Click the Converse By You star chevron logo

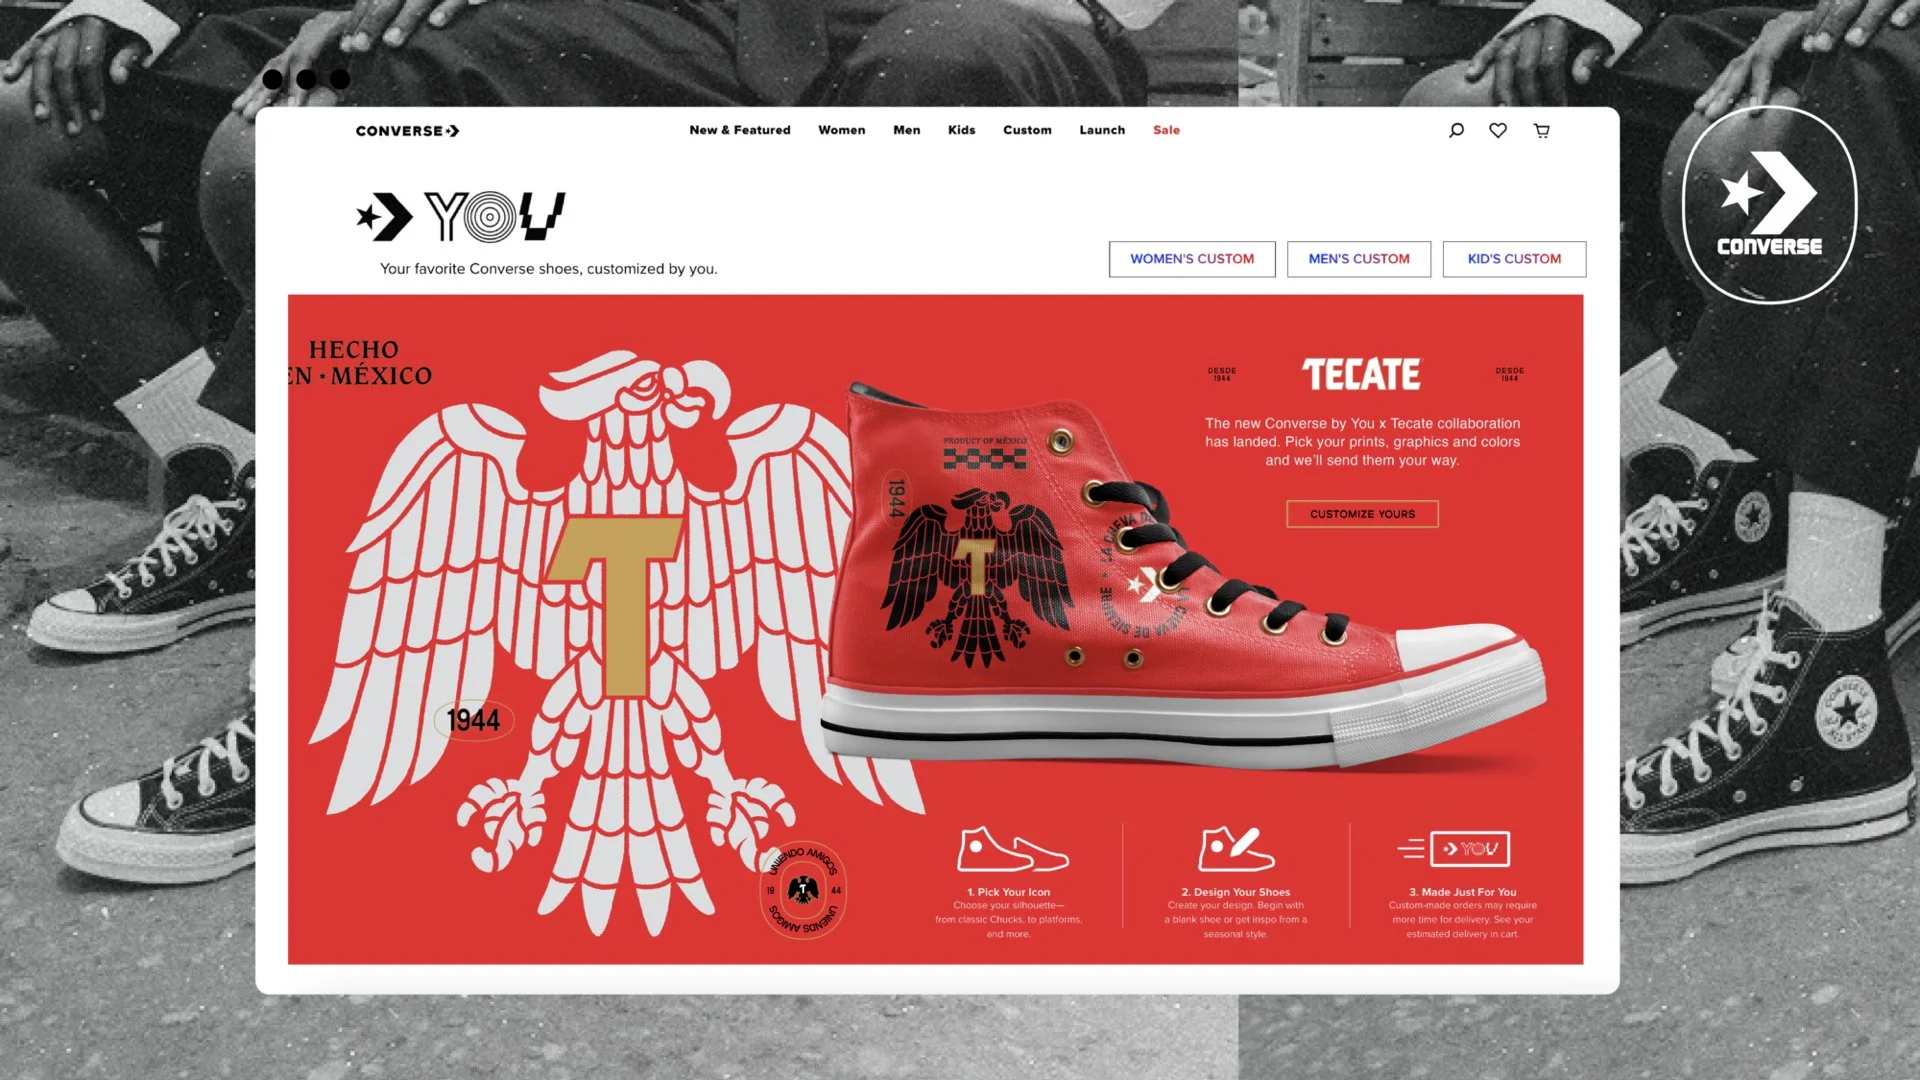coord(461,217)
